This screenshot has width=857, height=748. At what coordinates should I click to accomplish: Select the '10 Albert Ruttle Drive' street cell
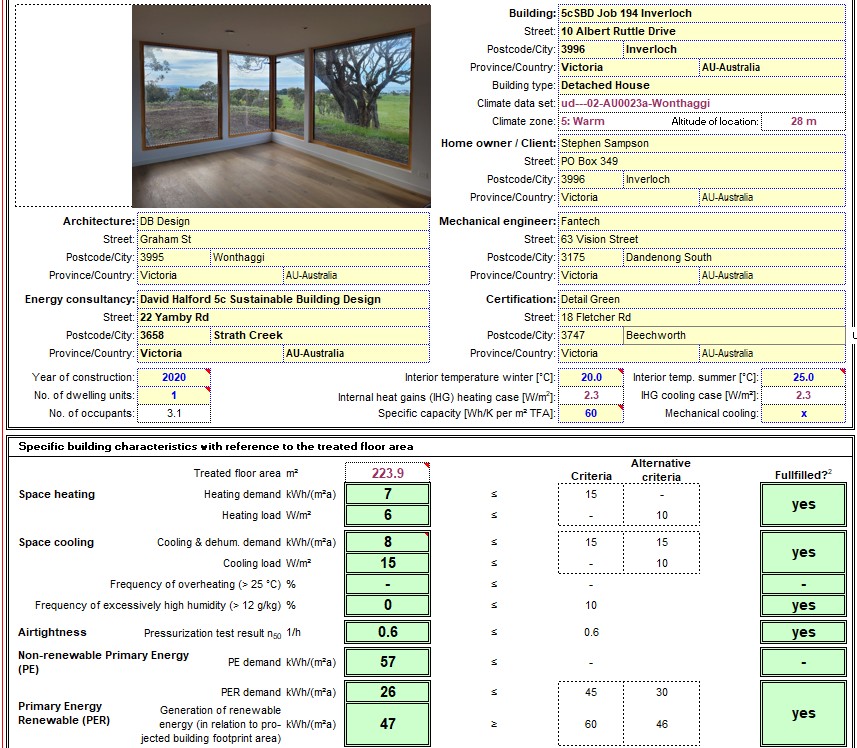pos(700,32)
